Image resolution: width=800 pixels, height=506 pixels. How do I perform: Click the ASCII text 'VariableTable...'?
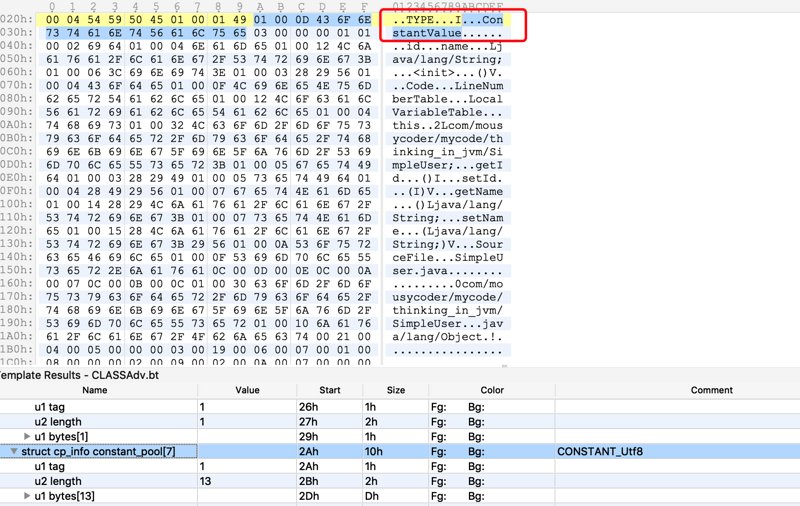click(447, 112)
